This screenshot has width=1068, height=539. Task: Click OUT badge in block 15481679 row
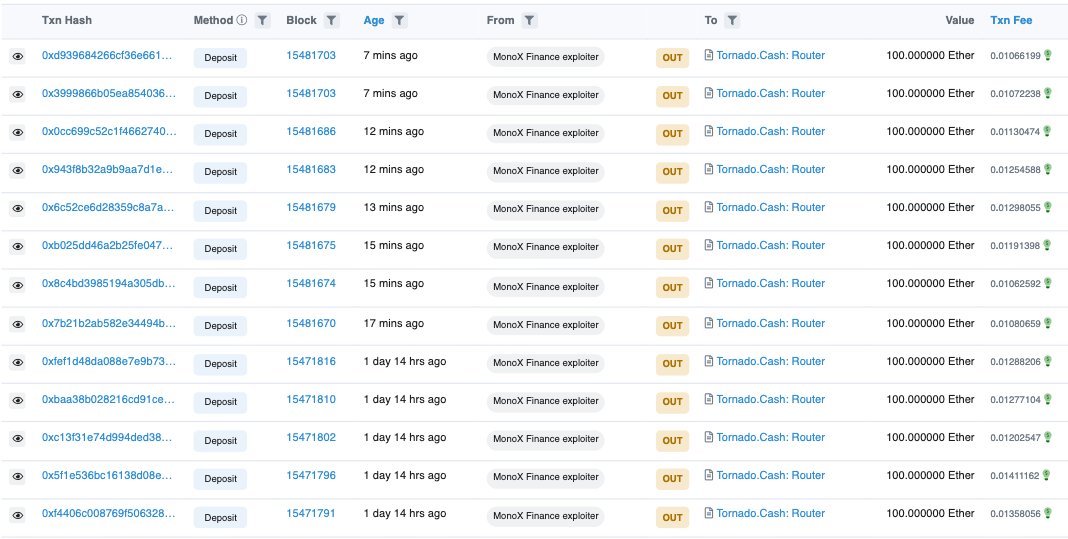coord(672,211)
